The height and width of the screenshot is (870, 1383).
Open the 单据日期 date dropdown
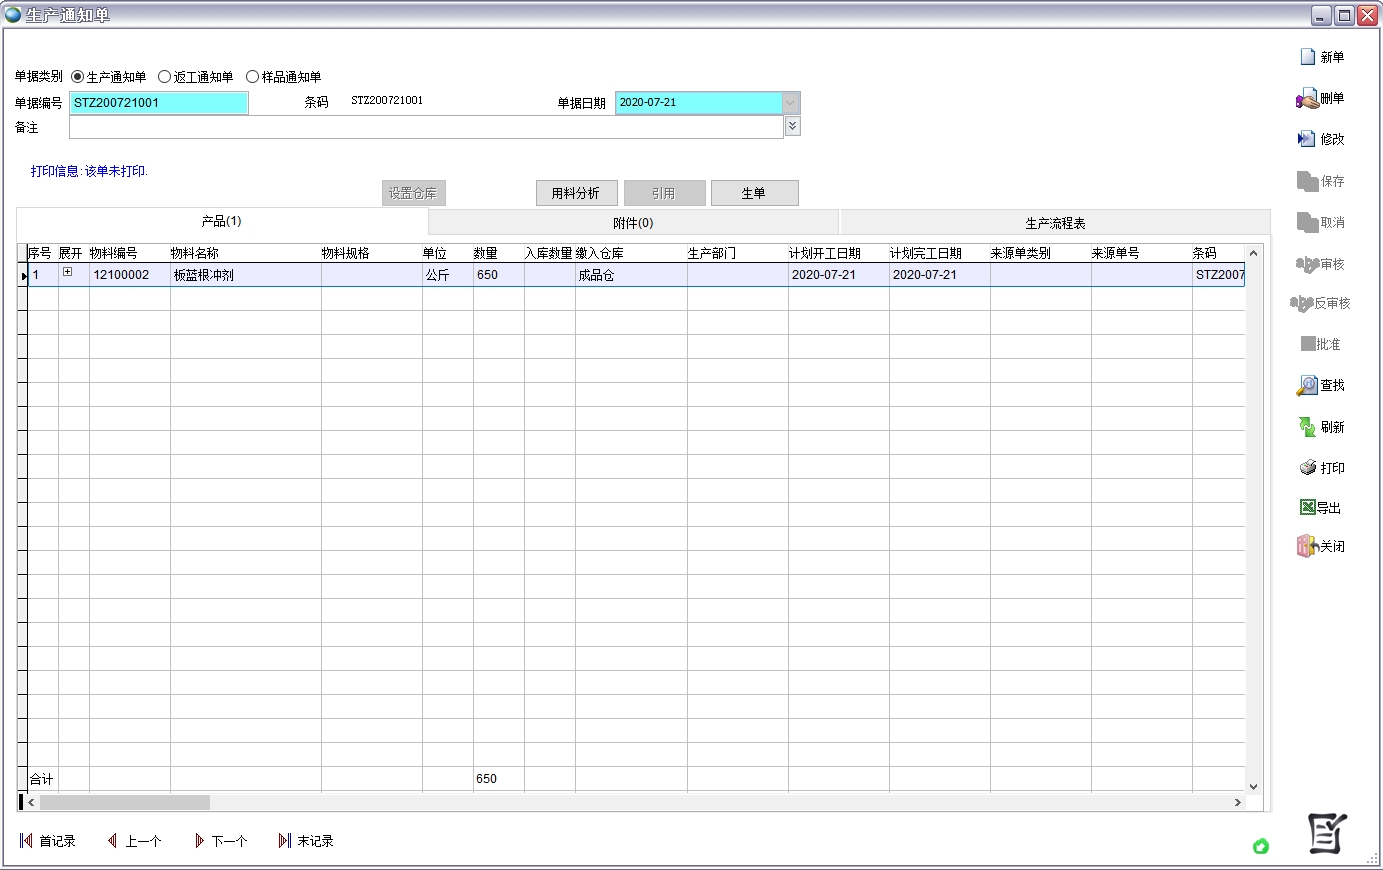(791, 103)
